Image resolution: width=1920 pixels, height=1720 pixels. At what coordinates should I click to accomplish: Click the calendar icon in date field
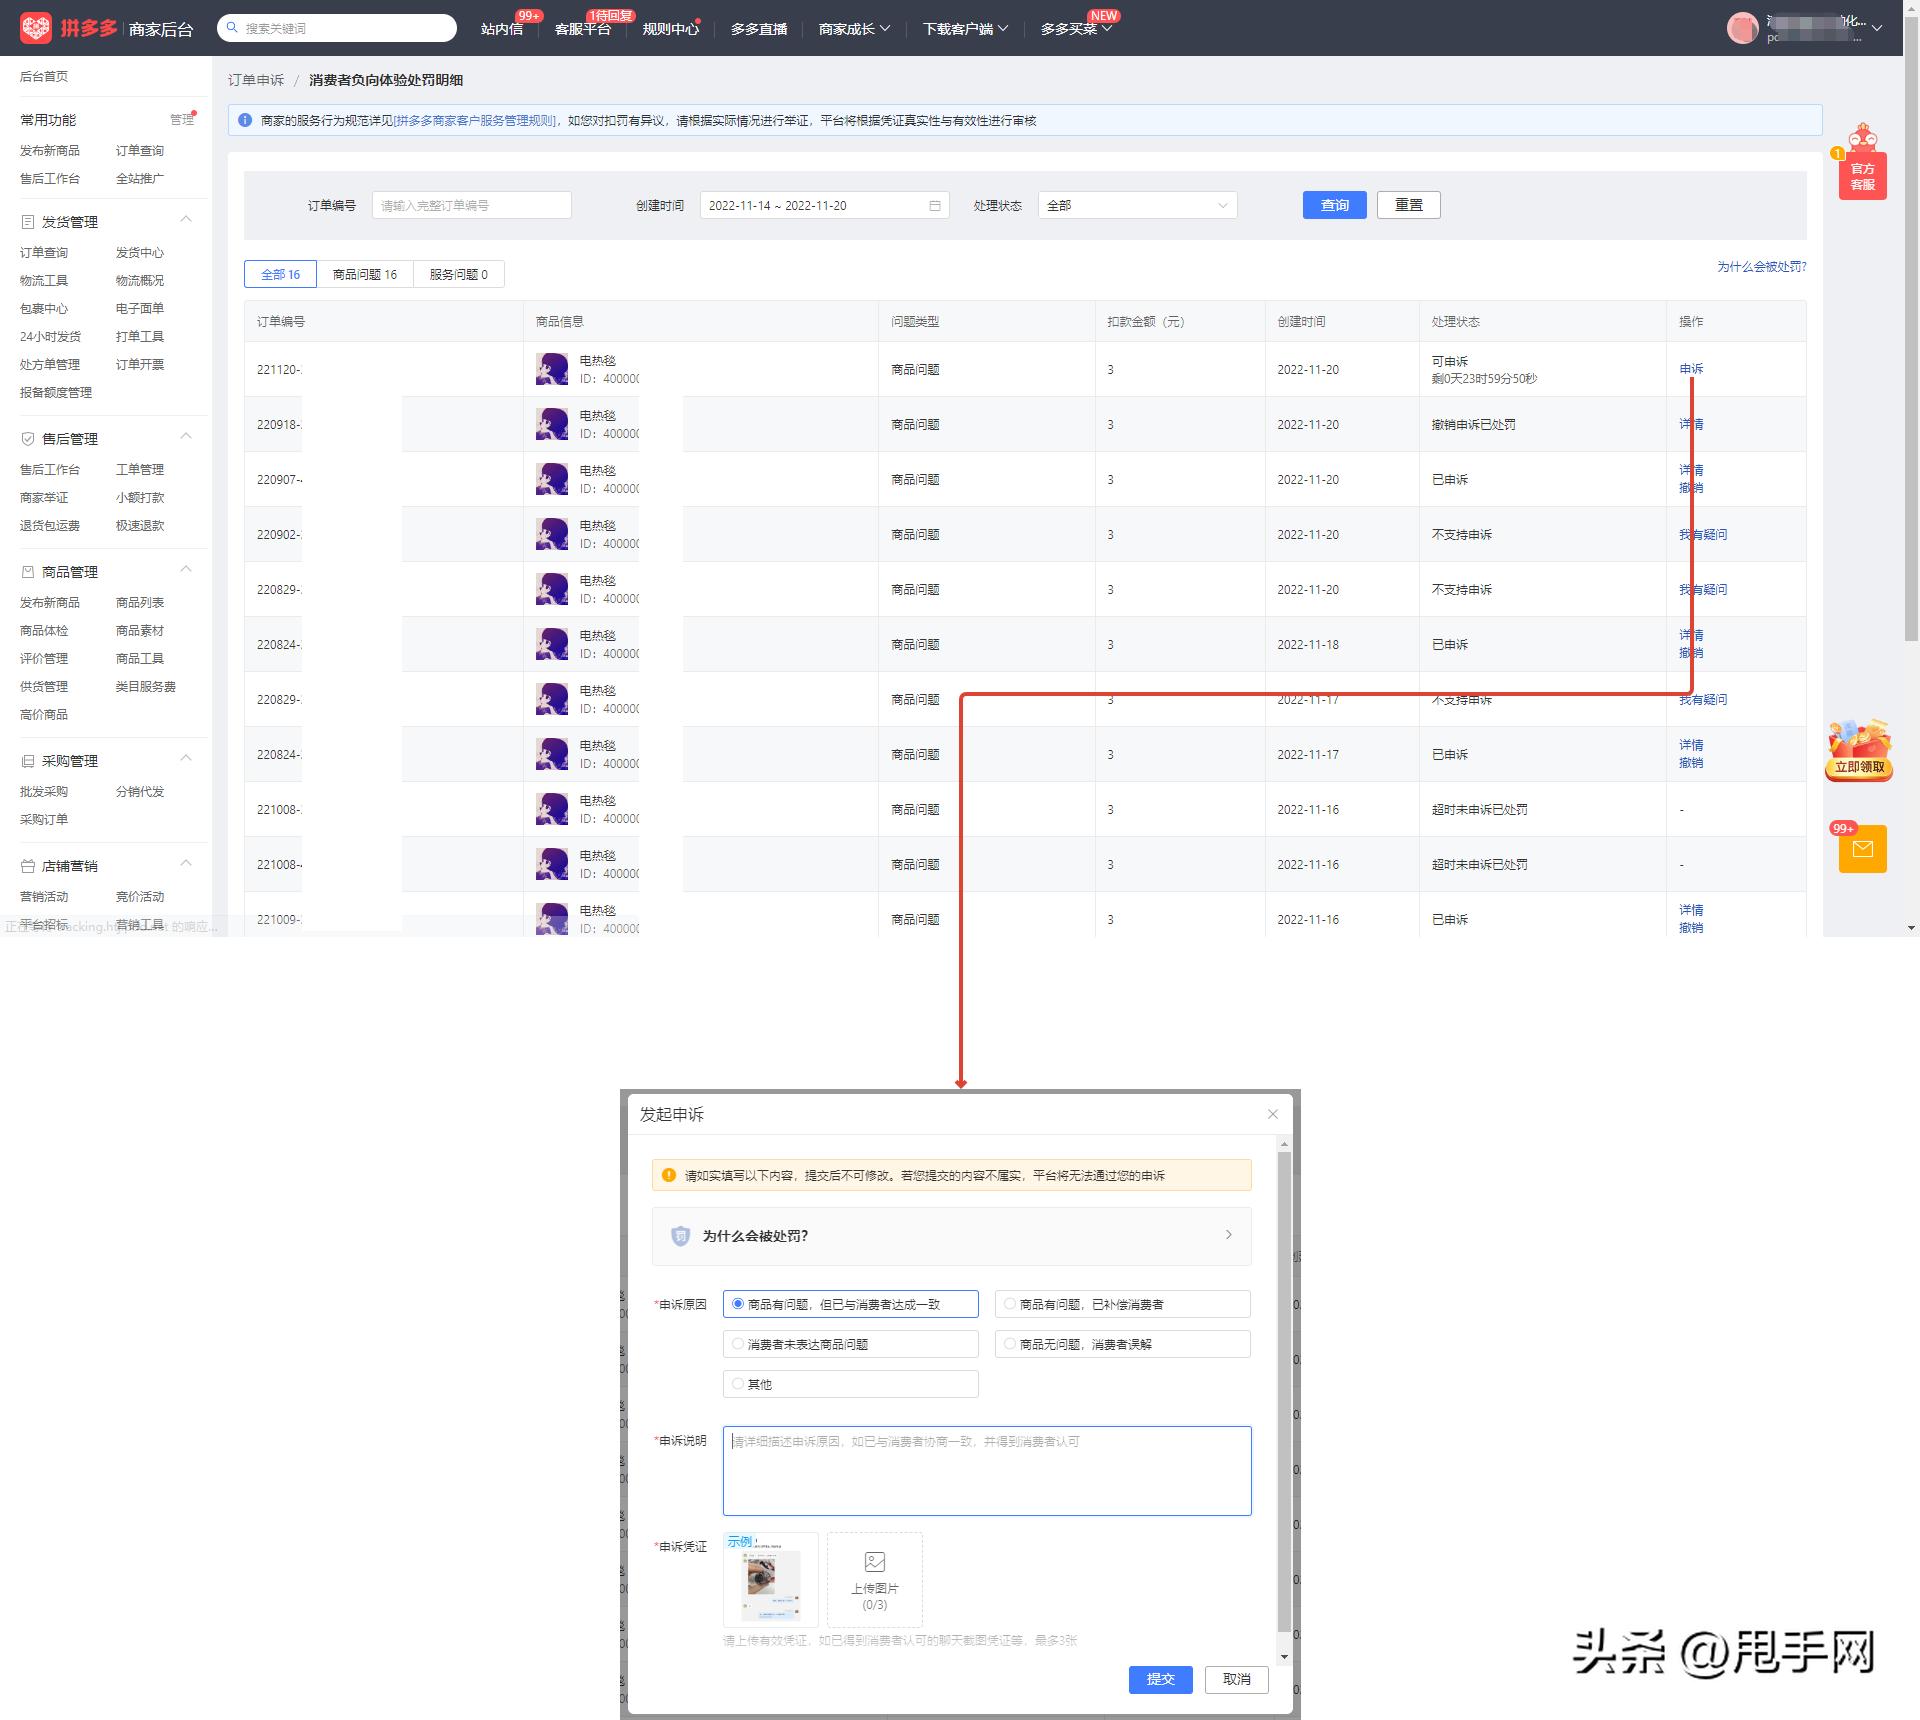pyautogui.click(x=935, y=206)
